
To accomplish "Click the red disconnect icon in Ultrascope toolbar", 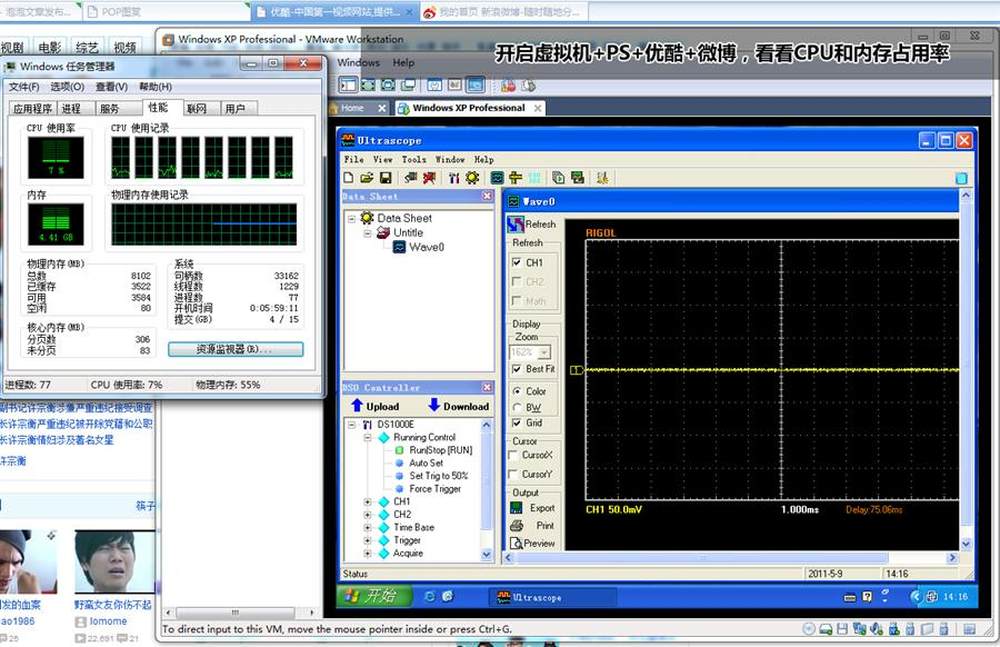I will [x=429, y=178].
